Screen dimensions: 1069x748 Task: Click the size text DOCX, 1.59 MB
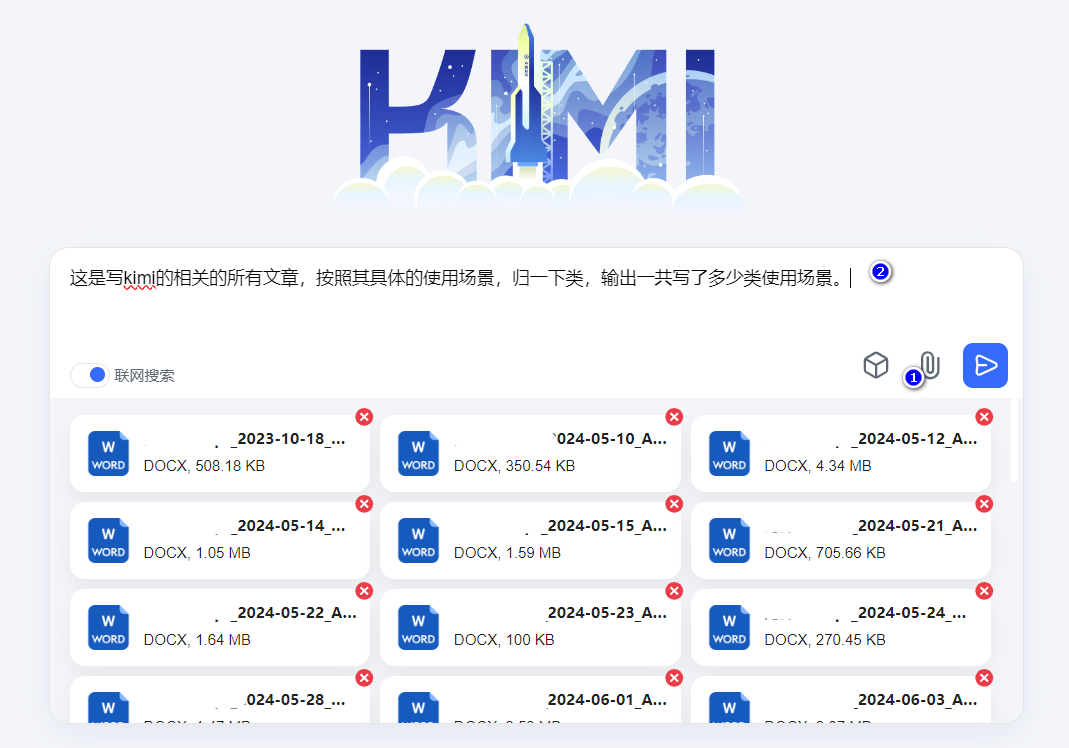coord(507,553)
